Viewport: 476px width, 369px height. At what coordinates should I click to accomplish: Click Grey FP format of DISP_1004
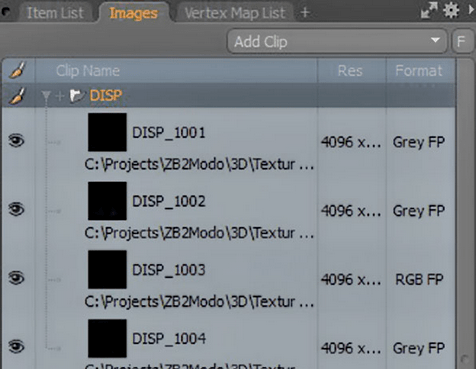tap(419, 348)
